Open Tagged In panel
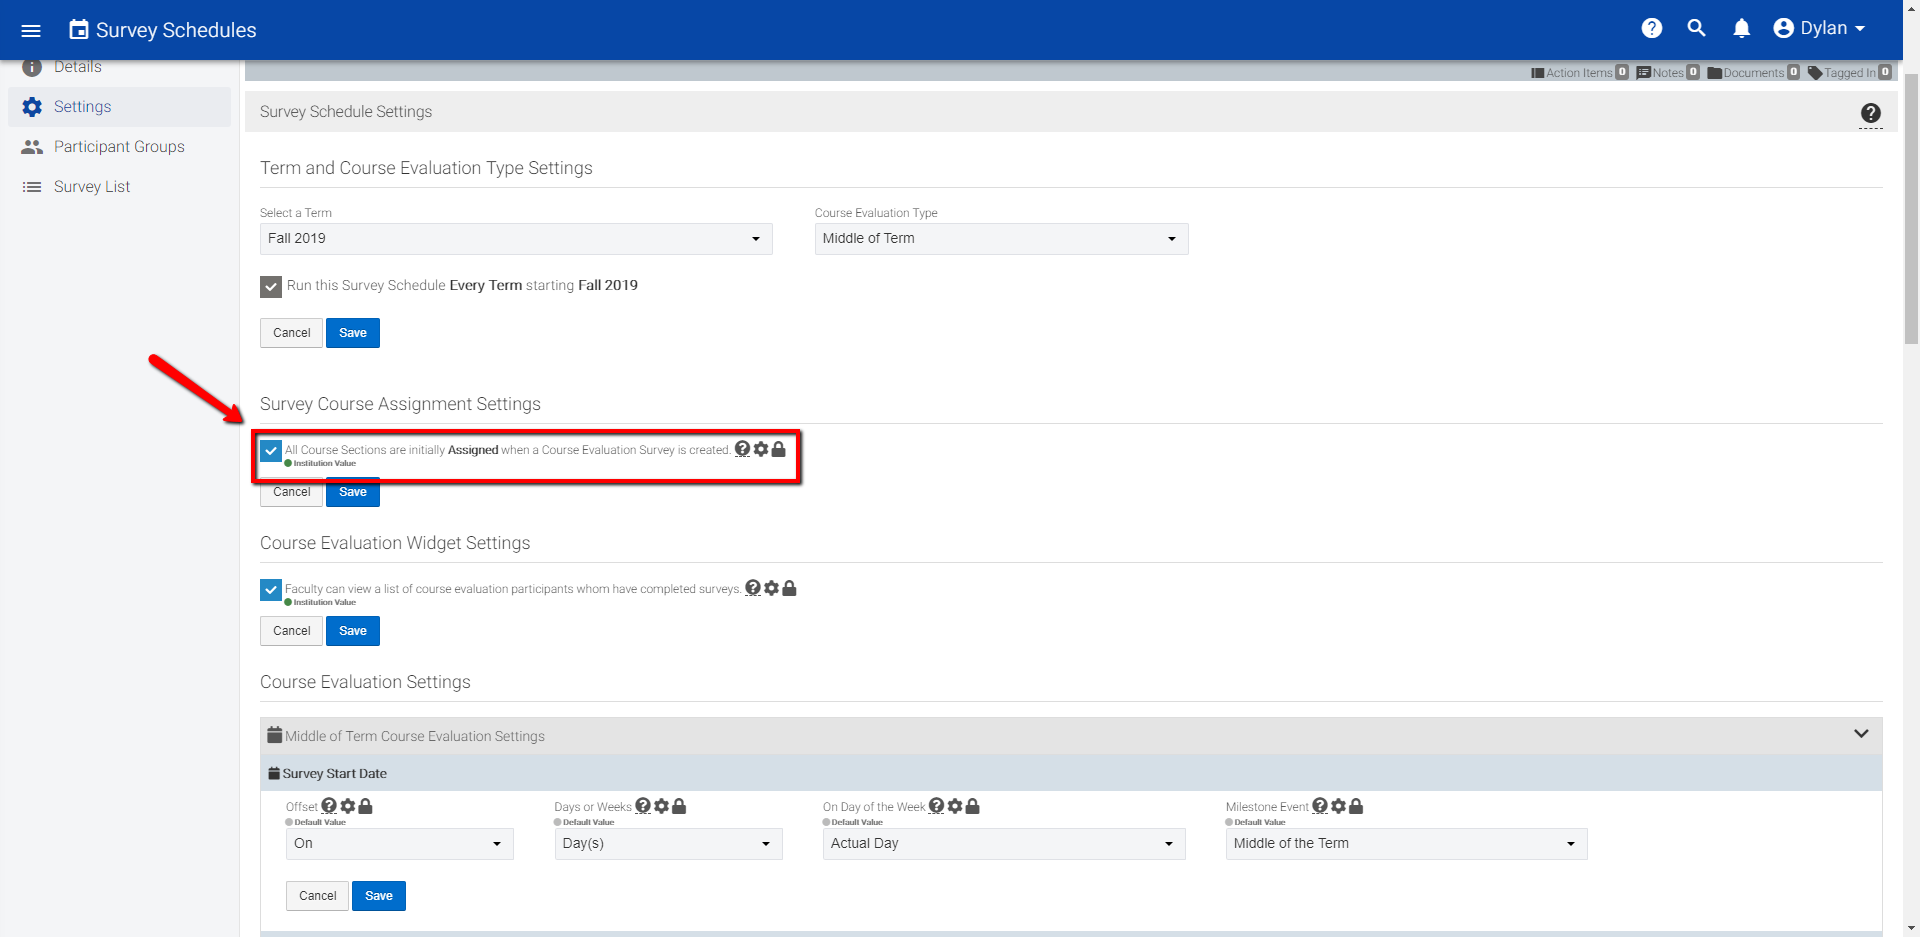 click(x=1850, y=72)
